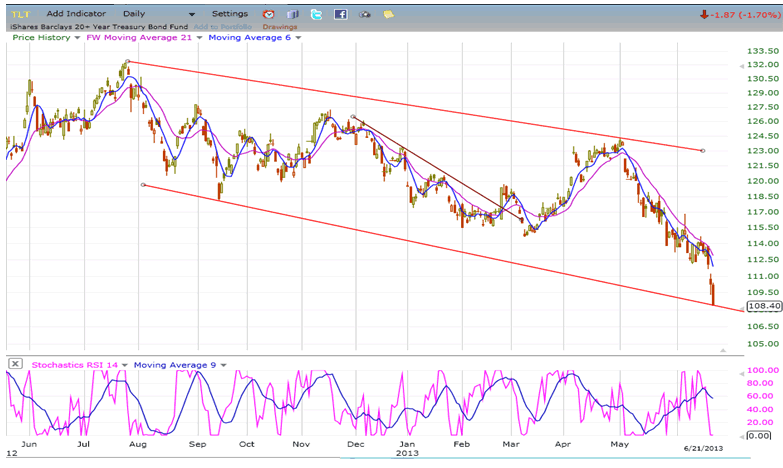Expand Moving Average 9 indicator options
783x468 pixels.
tap(225, 364)
